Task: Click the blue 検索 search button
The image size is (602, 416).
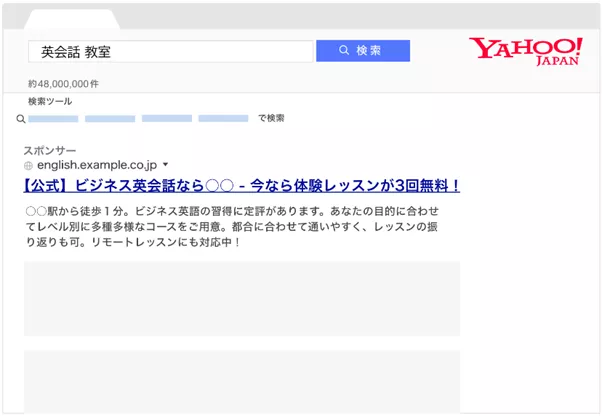Action: tap(363, 51)
